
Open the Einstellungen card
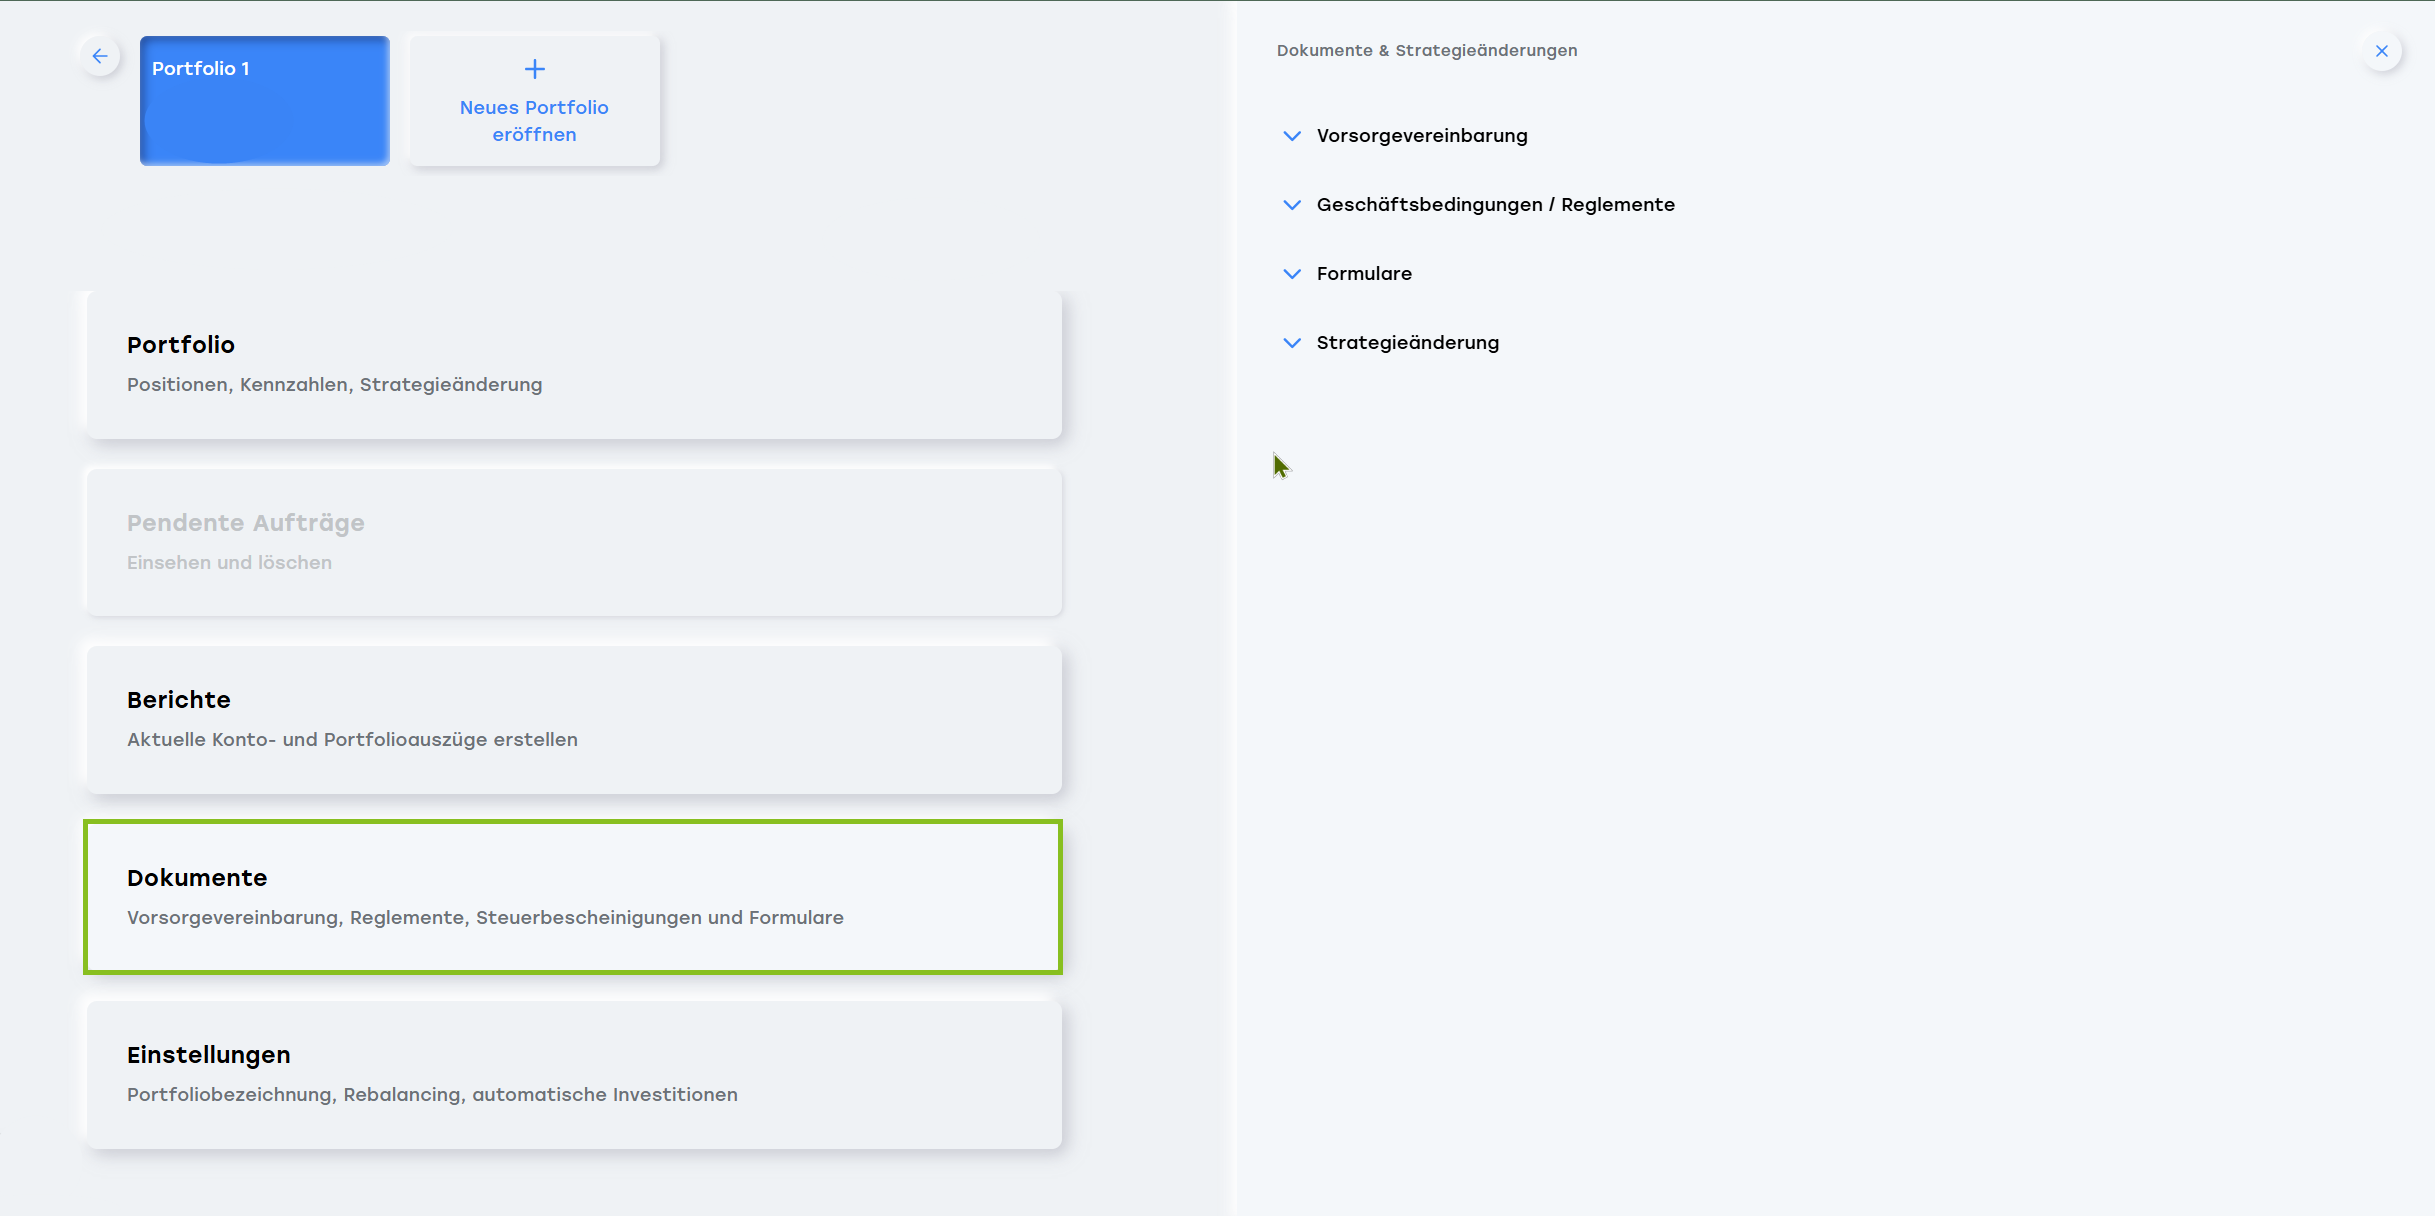pyautogui.click(x=574, y=1075)
